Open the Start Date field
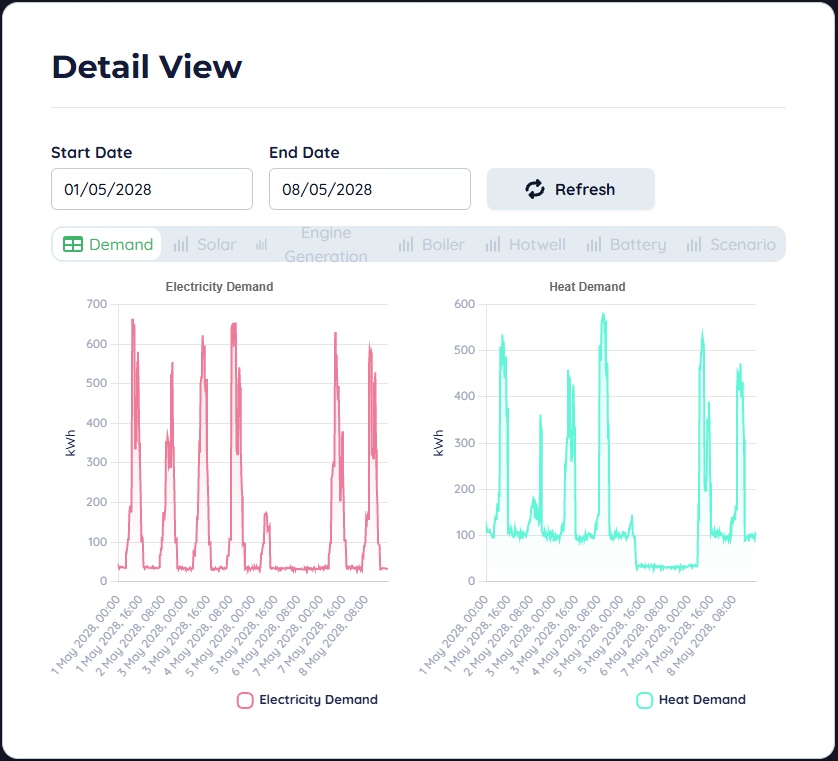838x761 pixels. 152,189
